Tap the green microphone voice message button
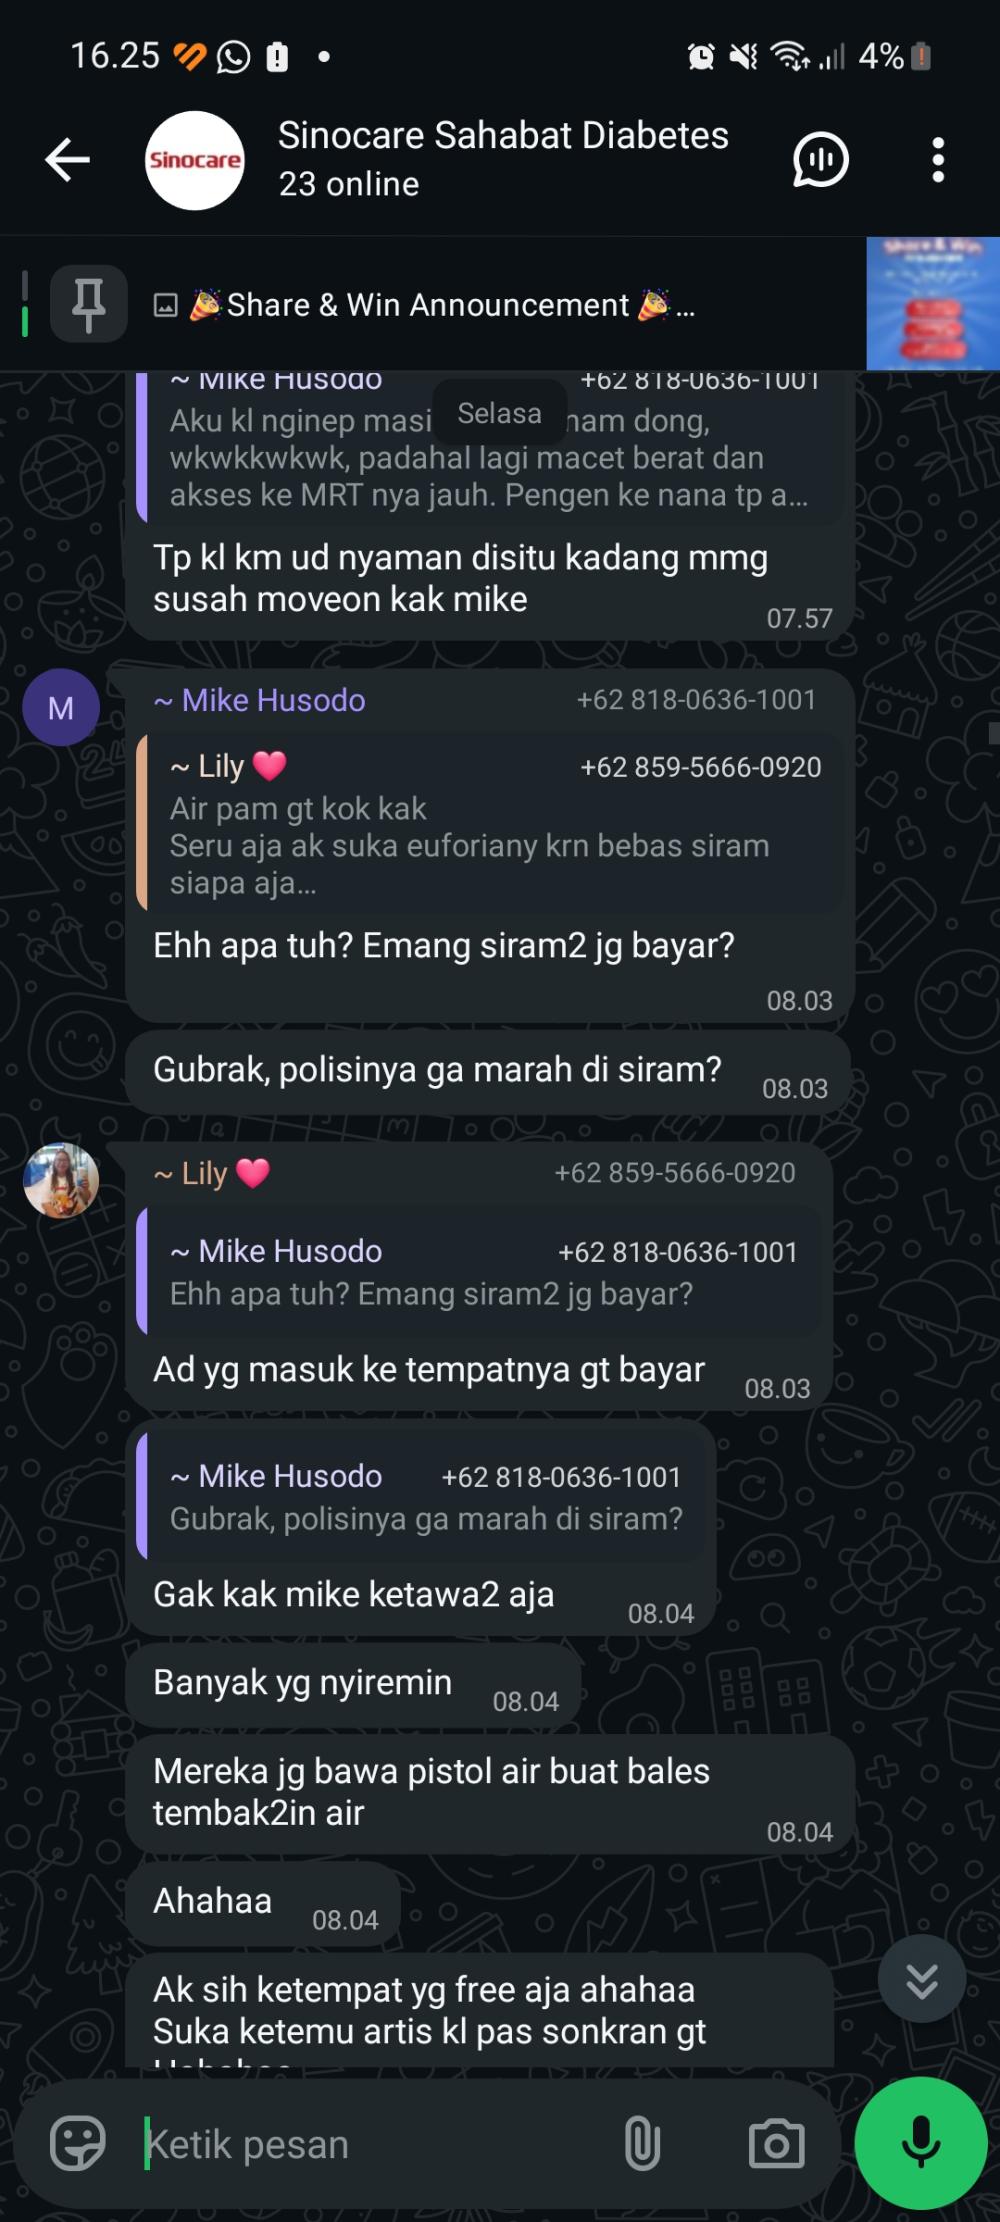This screenshot has height=2222, width=1000. 921,2143
